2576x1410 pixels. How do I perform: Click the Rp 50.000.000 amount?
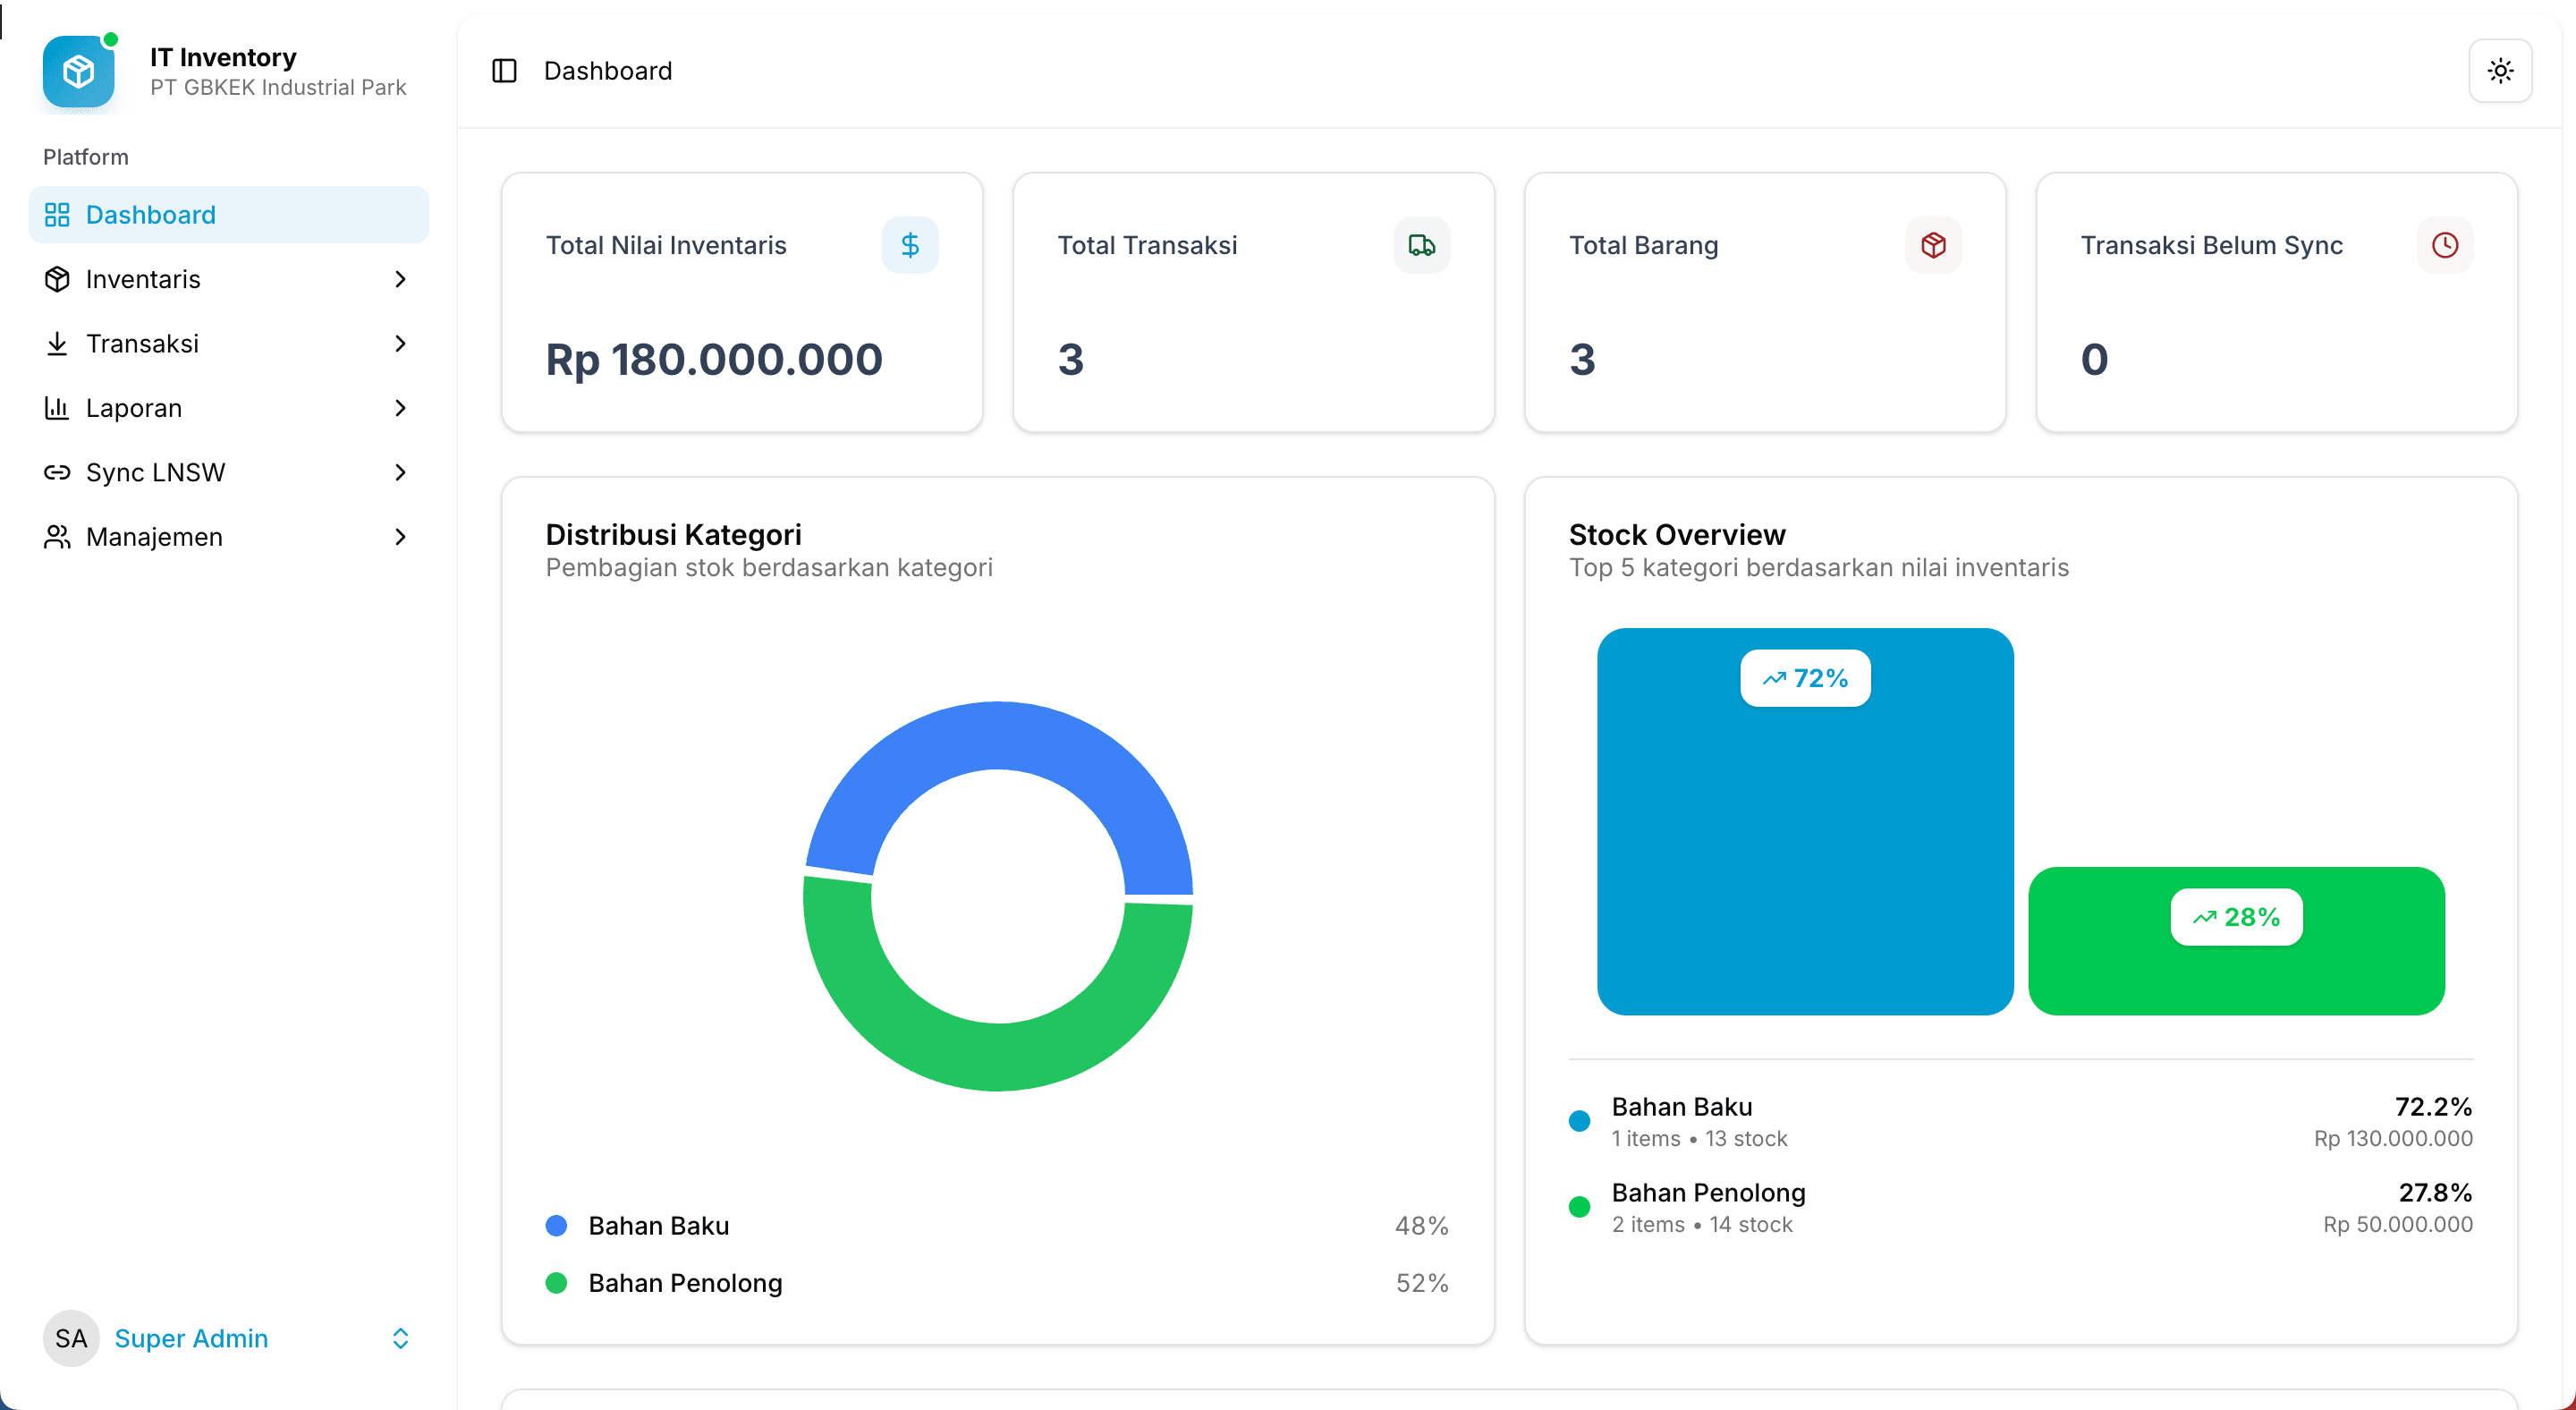point(2397,1224)
